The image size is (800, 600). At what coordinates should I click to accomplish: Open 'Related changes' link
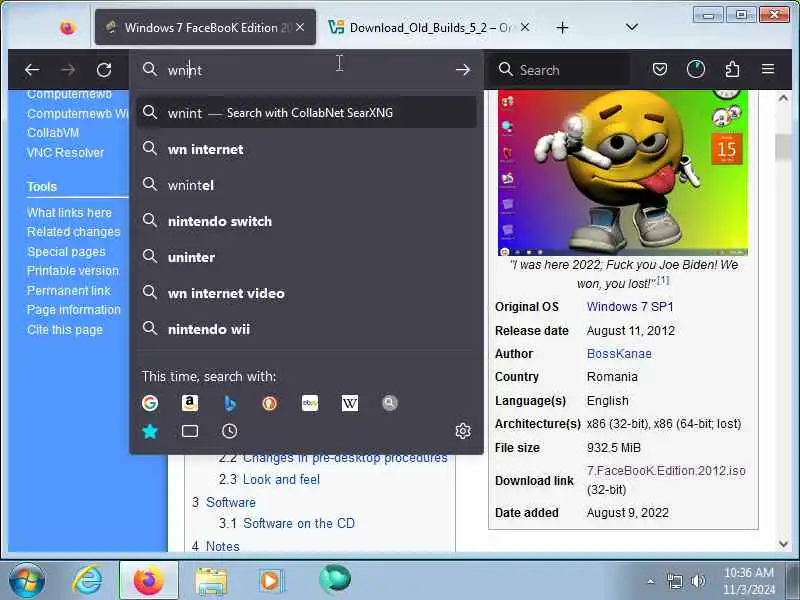click(x=73, y=232)
